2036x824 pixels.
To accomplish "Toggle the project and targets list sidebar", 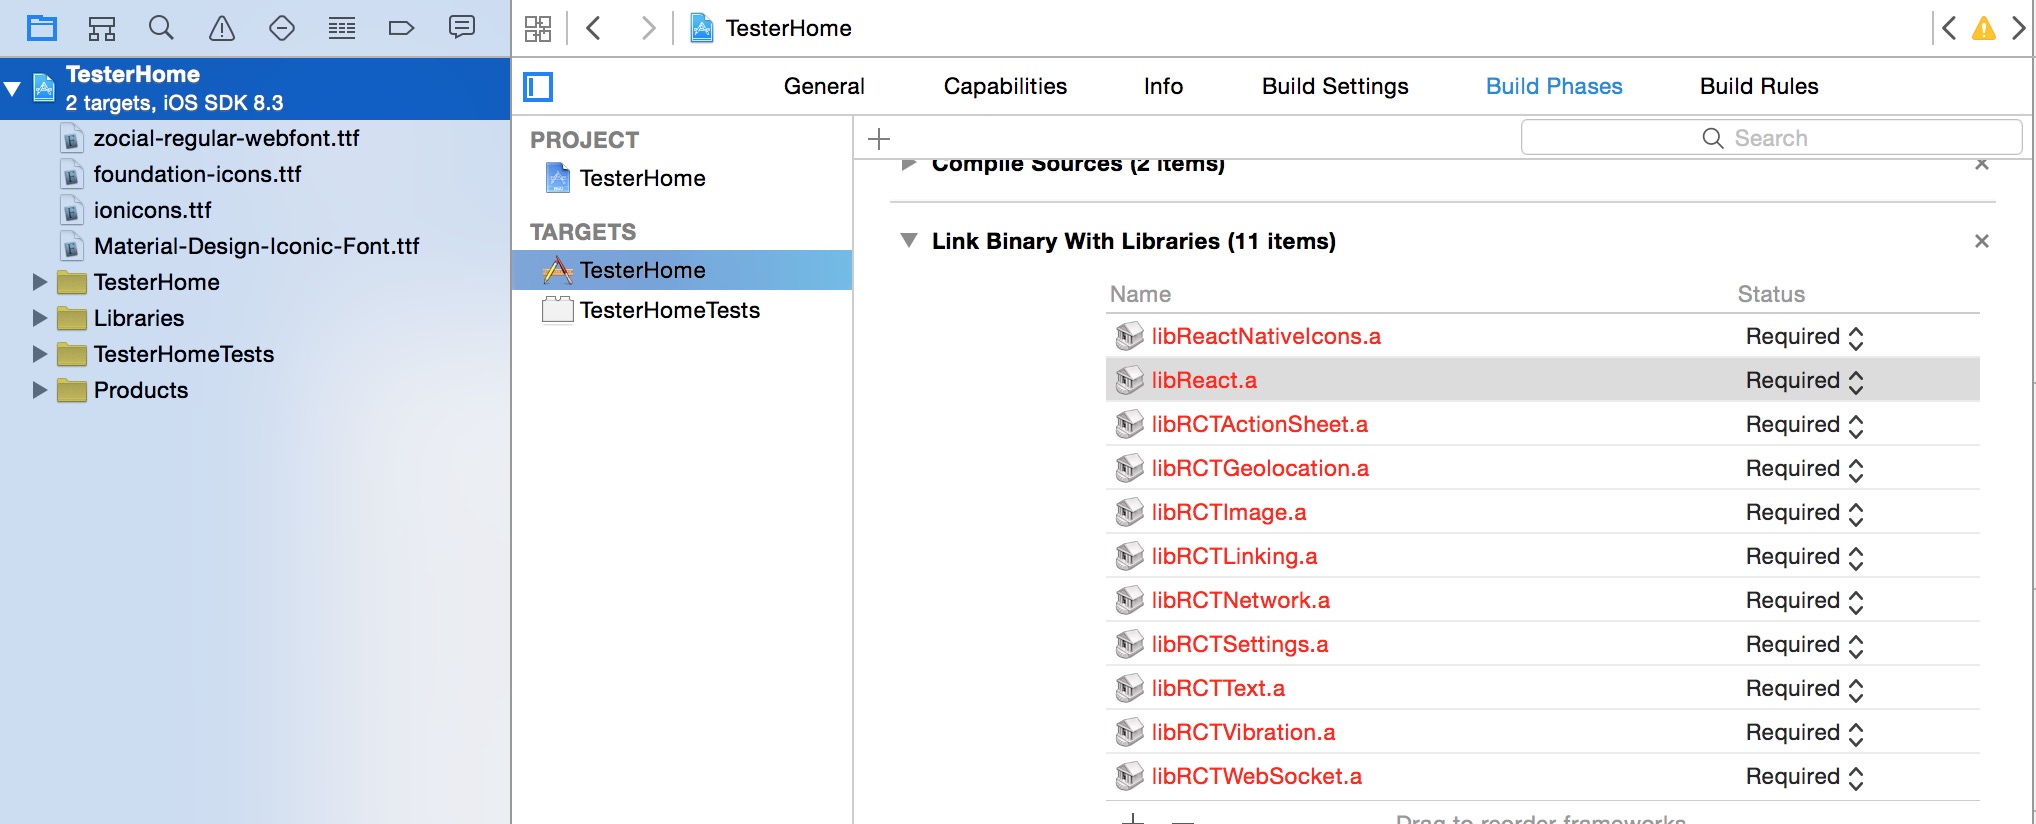I will point(538,87).
